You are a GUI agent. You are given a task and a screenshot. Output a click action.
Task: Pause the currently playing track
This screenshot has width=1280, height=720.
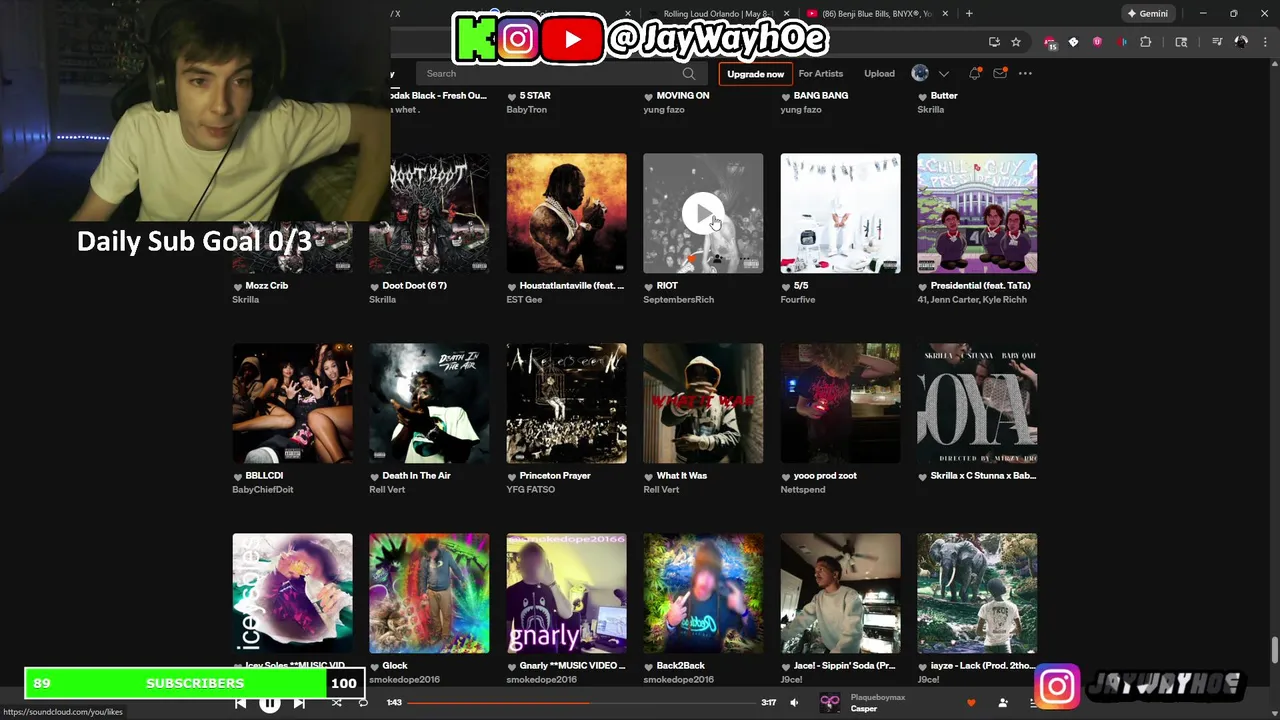click(x=270, y=703)
